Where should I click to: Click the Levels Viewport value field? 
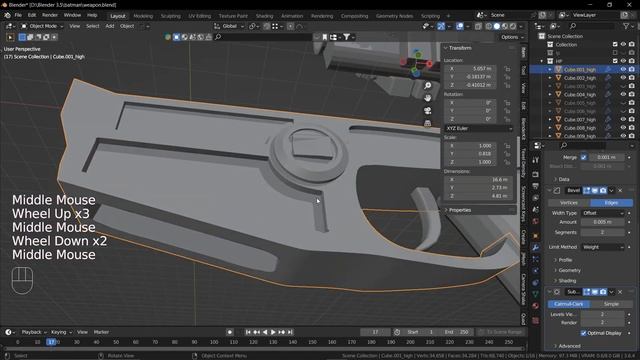coord(603,314)
